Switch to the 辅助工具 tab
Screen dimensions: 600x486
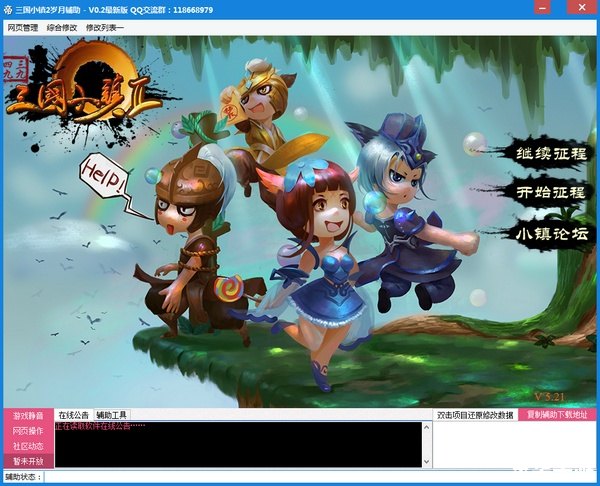tap(113, 414)
